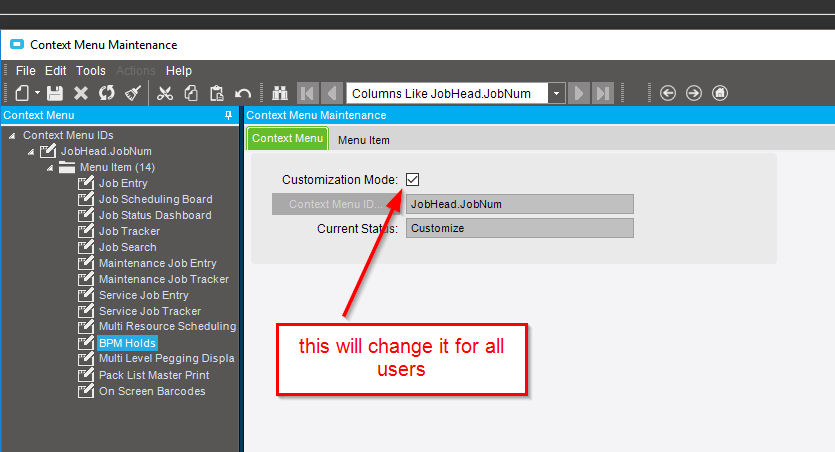Select Job Scheduling Board tree item

pos(155,199)
